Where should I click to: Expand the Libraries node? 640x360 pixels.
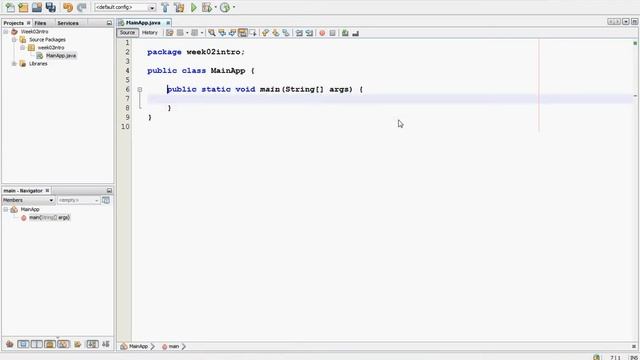click(x=14, y=64)
